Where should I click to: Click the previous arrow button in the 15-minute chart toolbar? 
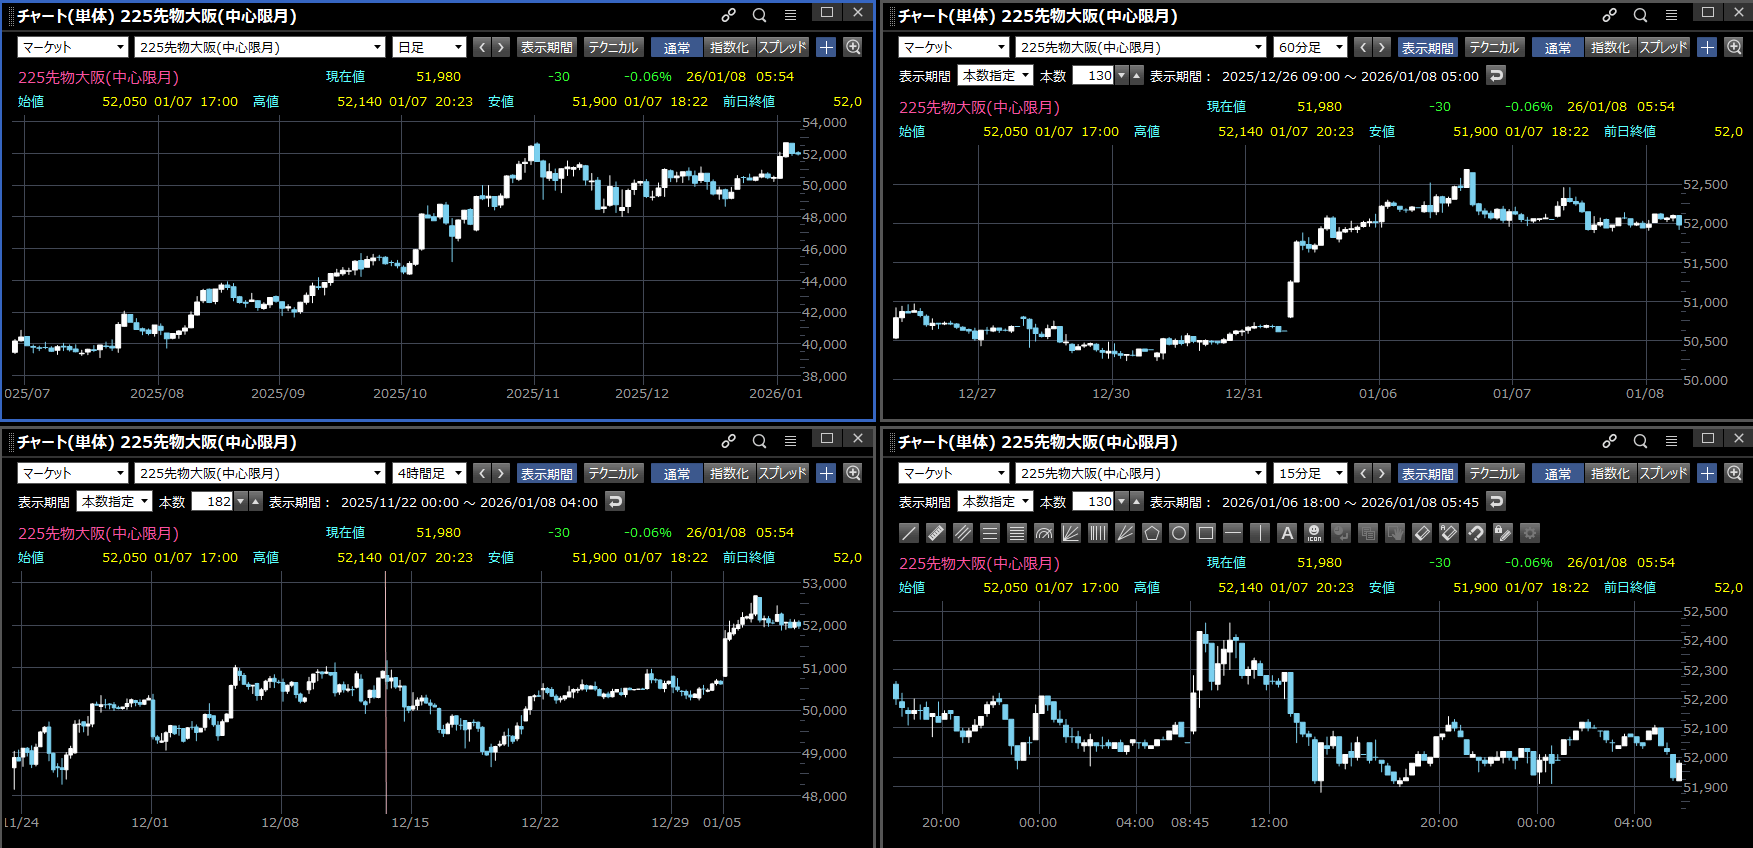point(1363,473)
